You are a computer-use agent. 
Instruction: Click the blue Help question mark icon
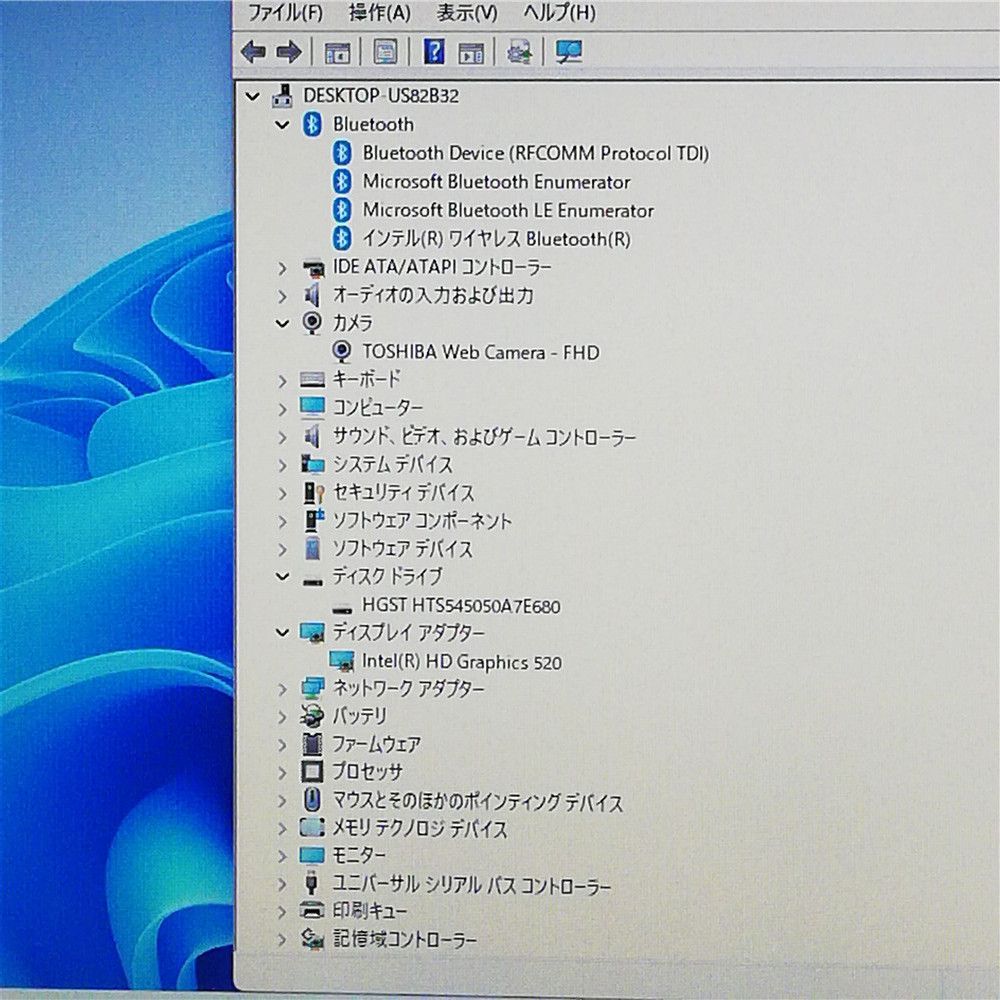[x=434, y=52]
